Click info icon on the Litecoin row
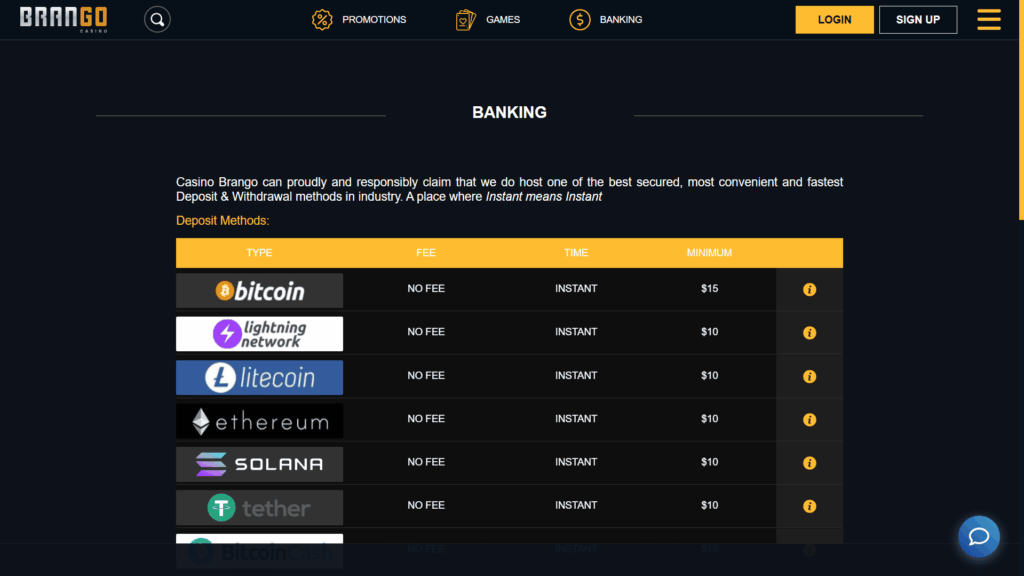 809,376
